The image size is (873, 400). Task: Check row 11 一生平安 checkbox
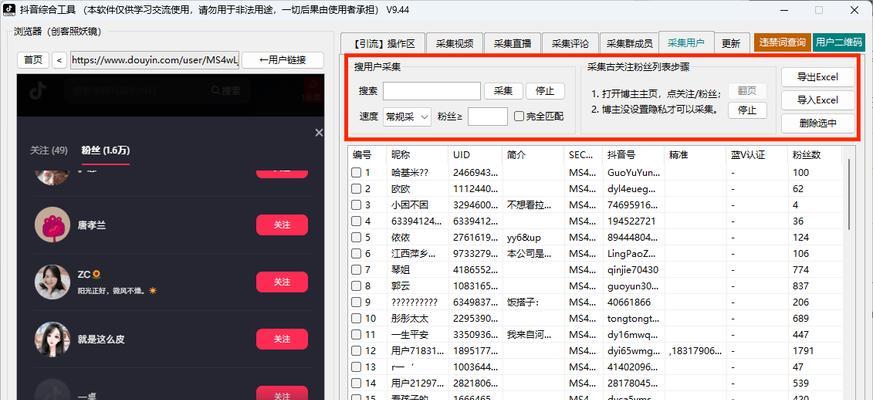coord(356,335)
